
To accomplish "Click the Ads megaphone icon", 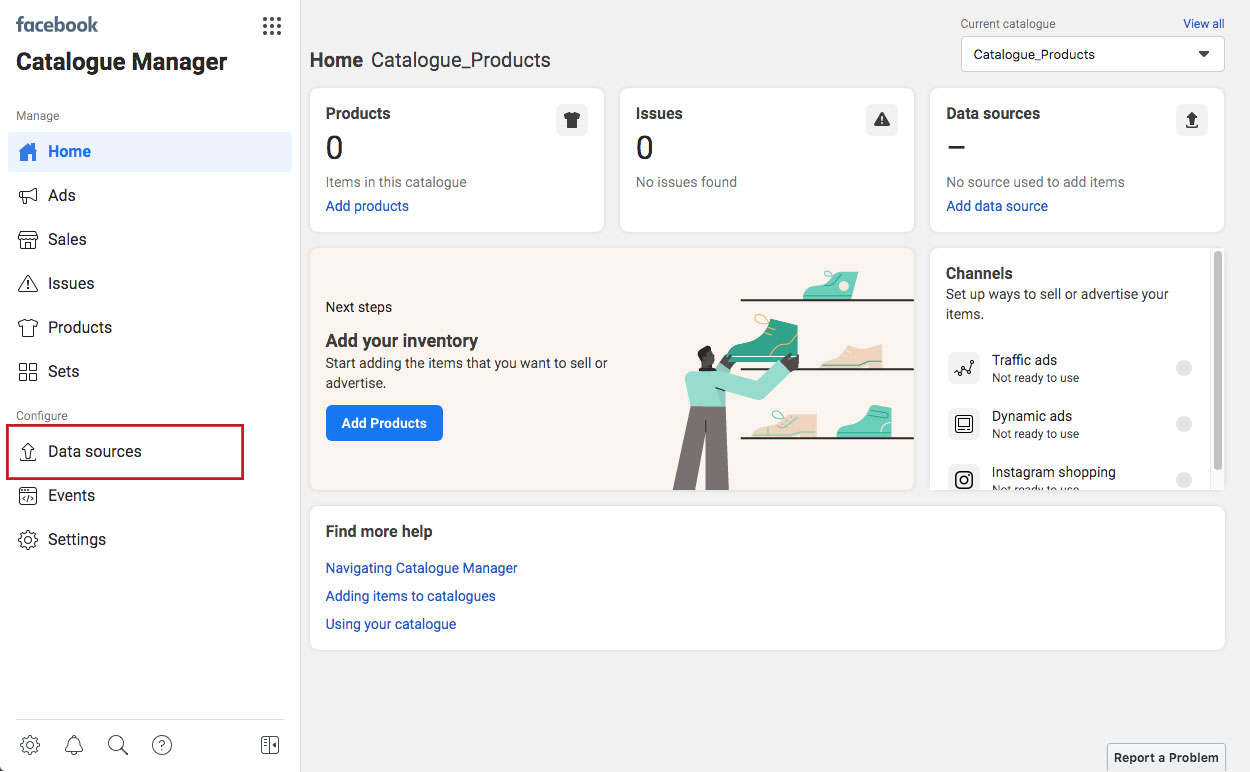I will [x=28, y=196].
